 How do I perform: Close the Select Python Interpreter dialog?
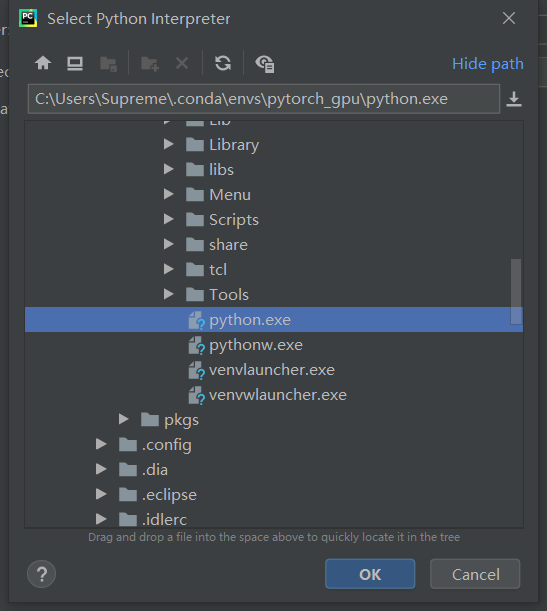[x=509, y=18]
